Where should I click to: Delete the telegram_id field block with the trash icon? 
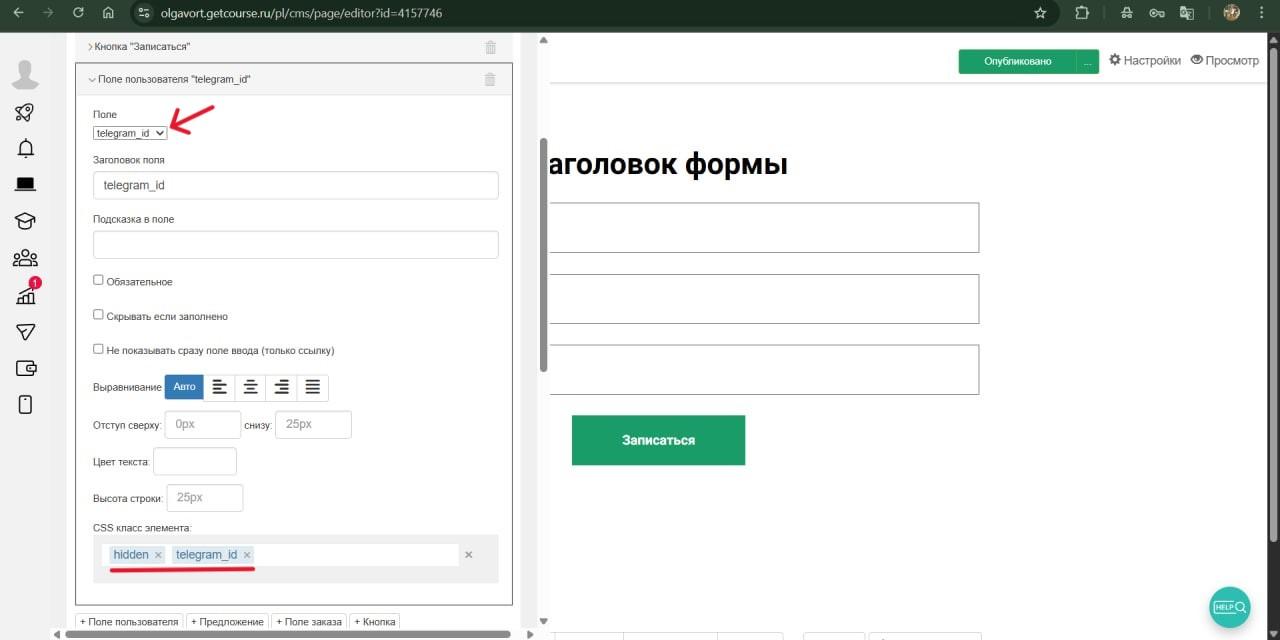490,80
